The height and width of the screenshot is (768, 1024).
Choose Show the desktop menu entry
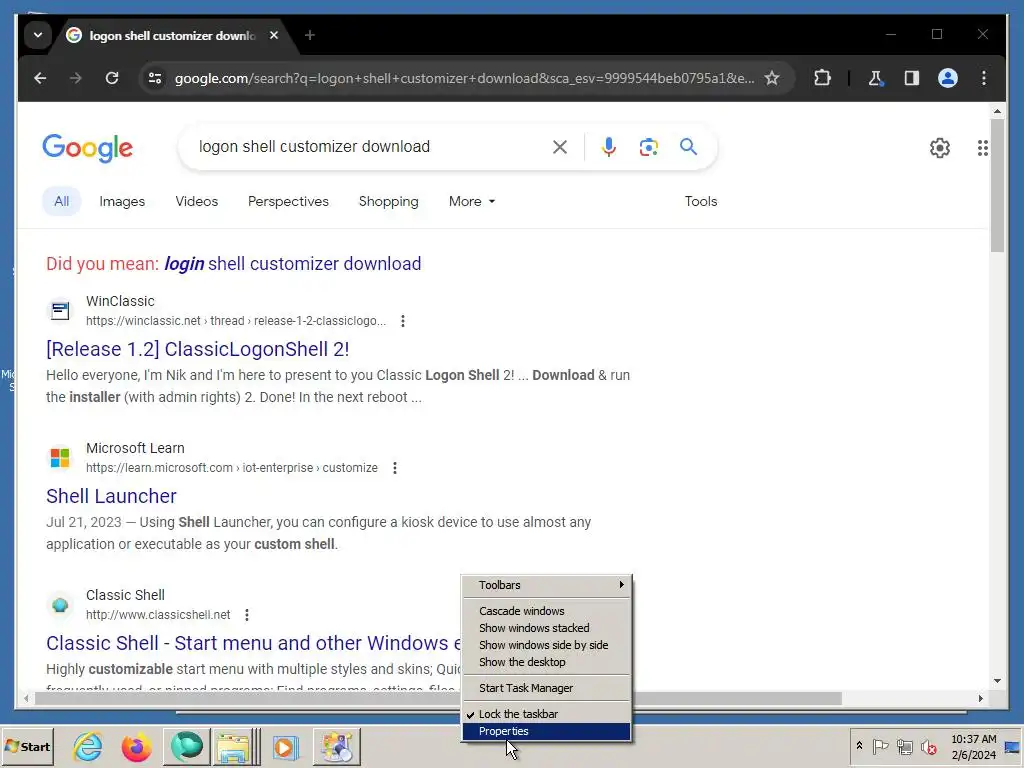pos(547,662)
